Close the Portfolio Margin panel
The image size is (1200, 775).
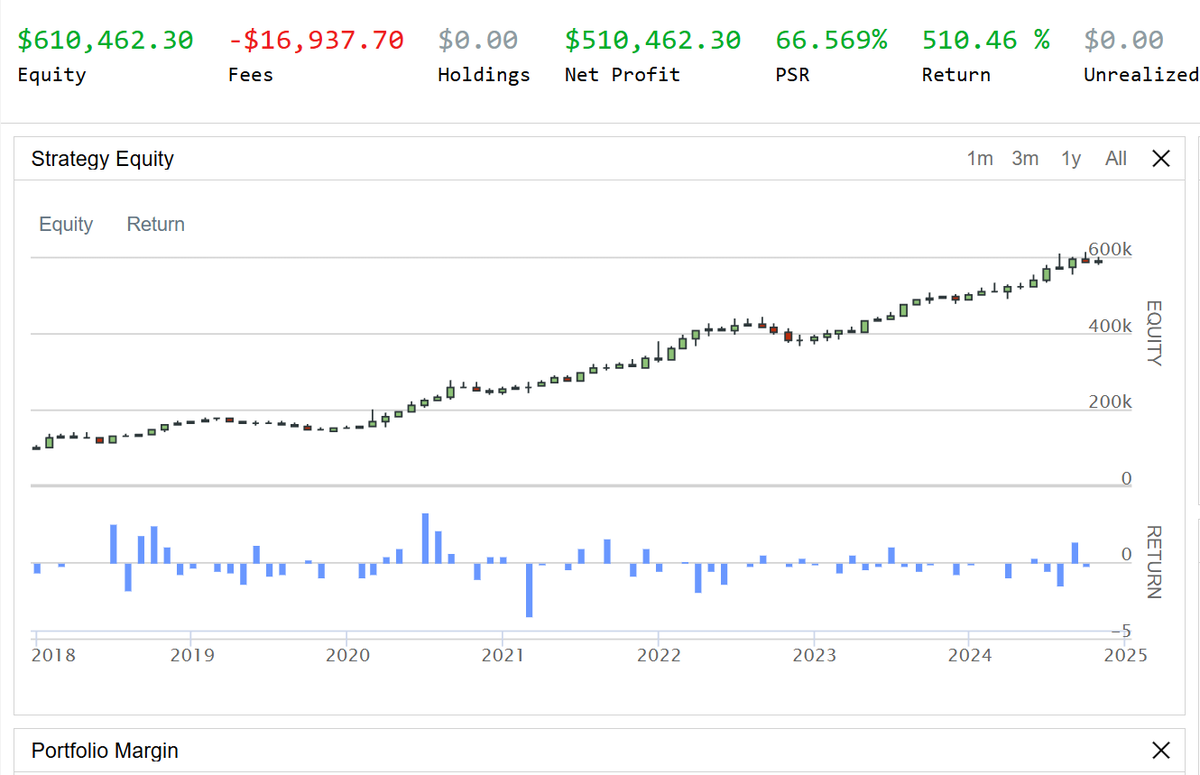click(1160, 750)
